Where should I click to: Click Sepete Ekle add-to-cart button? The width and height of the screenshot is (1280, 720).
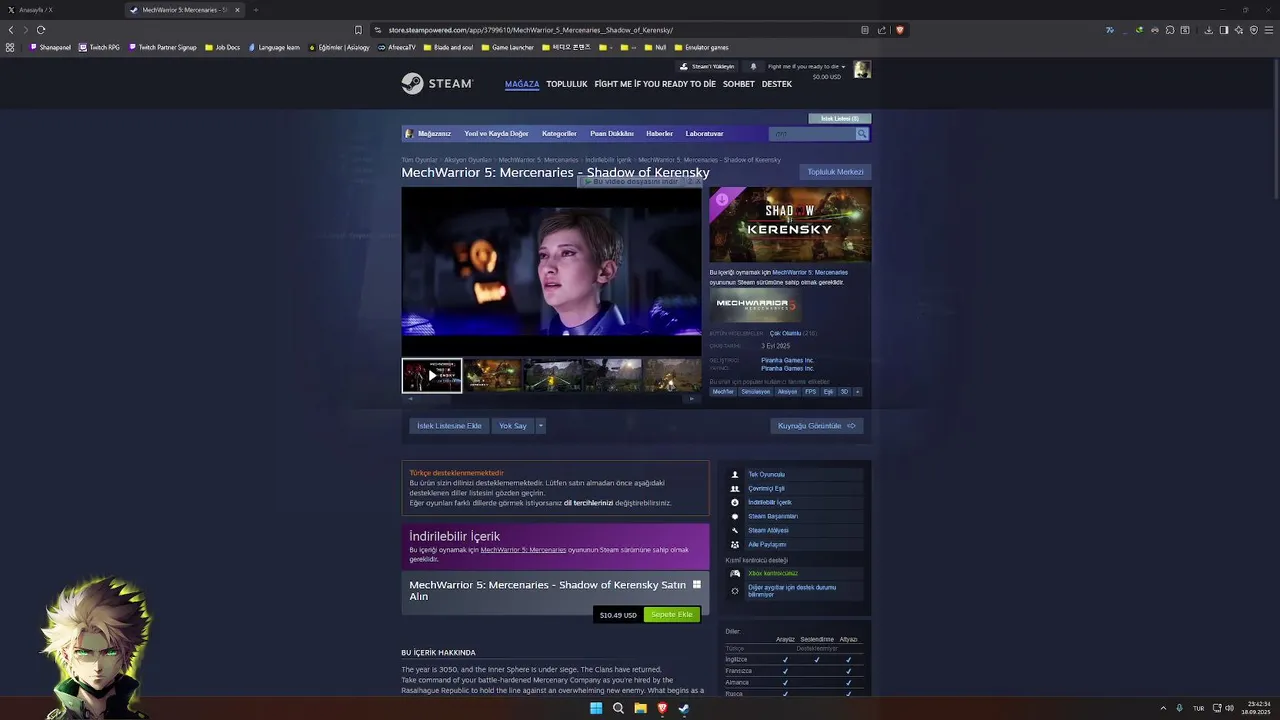[x=672, y=615]
